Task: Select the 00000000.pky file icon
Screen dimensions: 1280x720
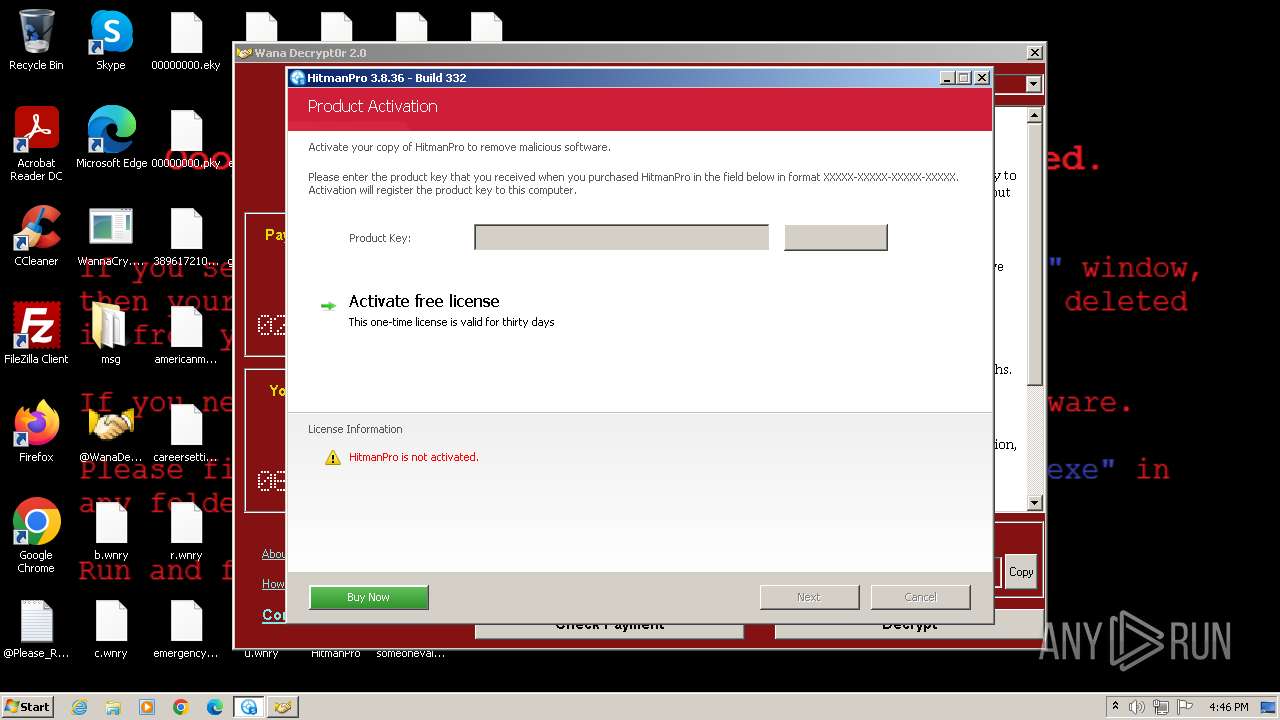Action: 186,138
